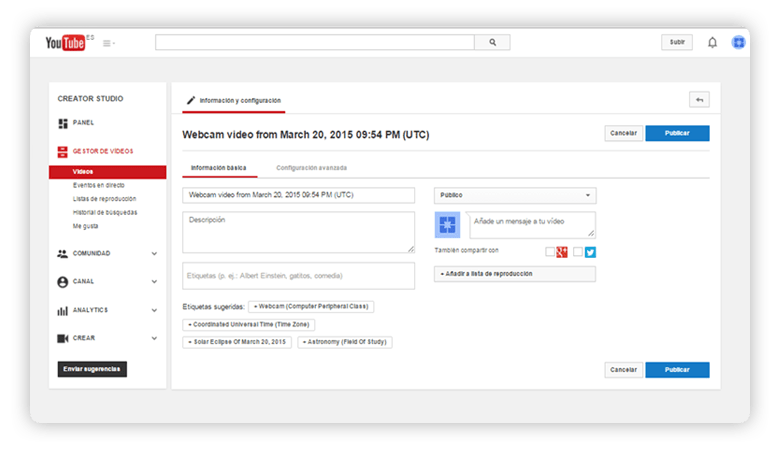The image size is (780, 450).
Task: Add suggested tag Astronomy (Field Of Study)
Action: (x=345, y=342)
